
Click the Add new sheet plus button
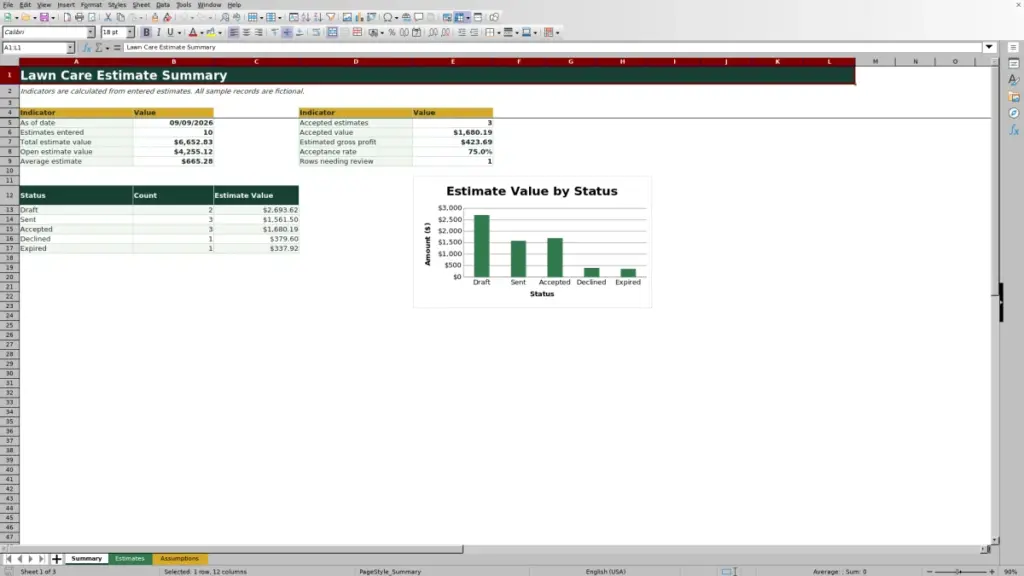[56, 558]
